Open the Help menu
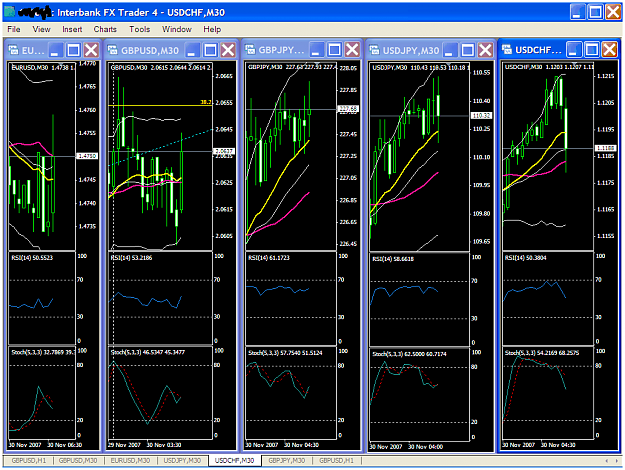Viewport: 625px width, 470px height. point(212,29)
